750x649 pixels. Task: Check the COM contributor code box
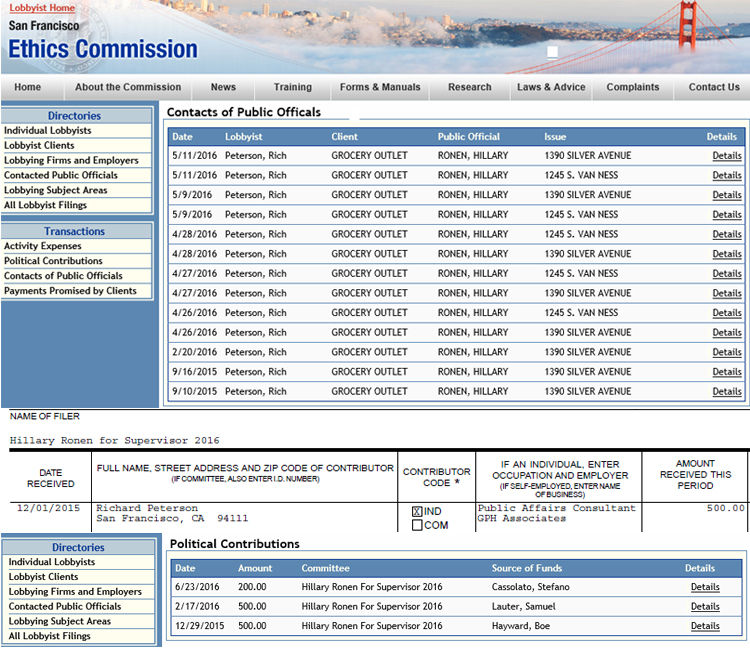pyautogui.click(x=418, y=525)
